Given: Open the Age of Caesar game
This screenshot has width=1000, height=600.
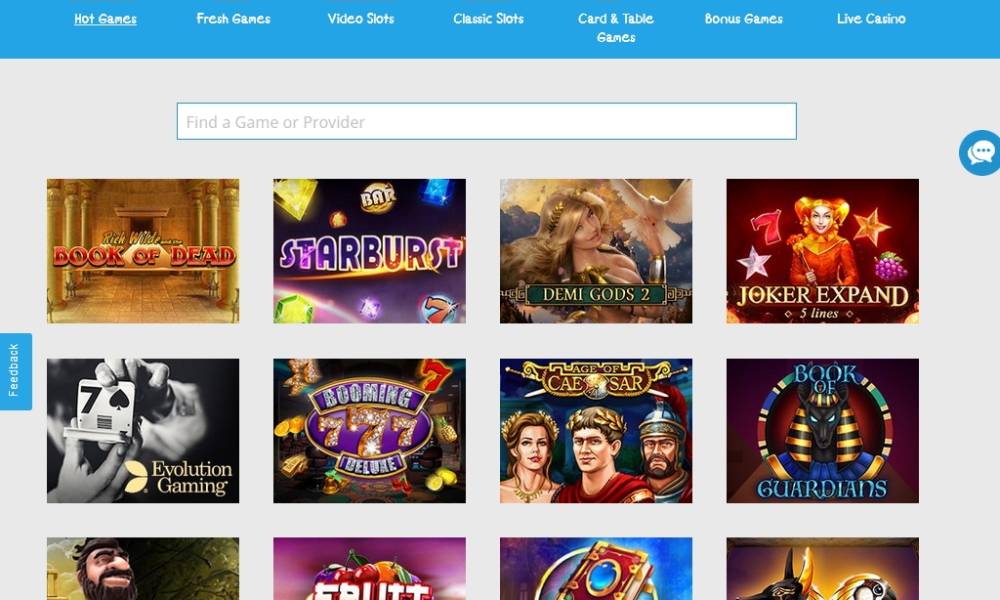Looking at the screenshot, I should coord(596,431).
